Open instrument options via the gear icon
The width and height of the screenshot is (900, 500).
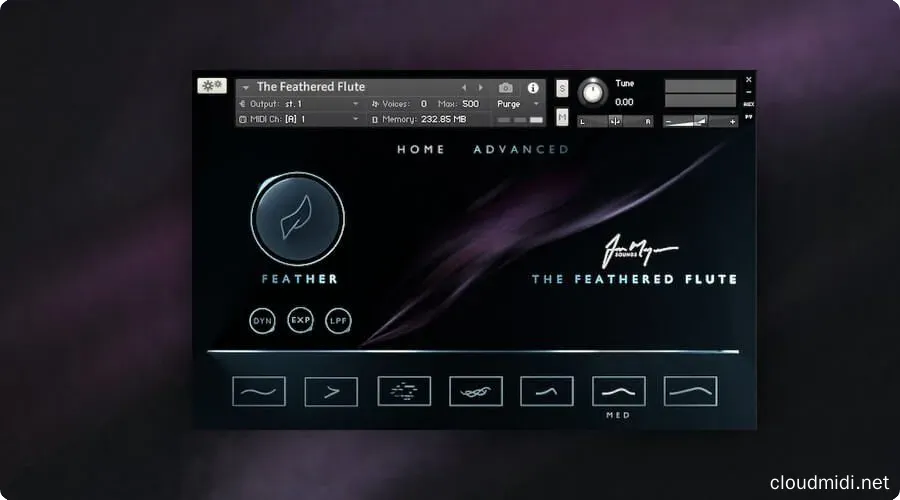212,86
